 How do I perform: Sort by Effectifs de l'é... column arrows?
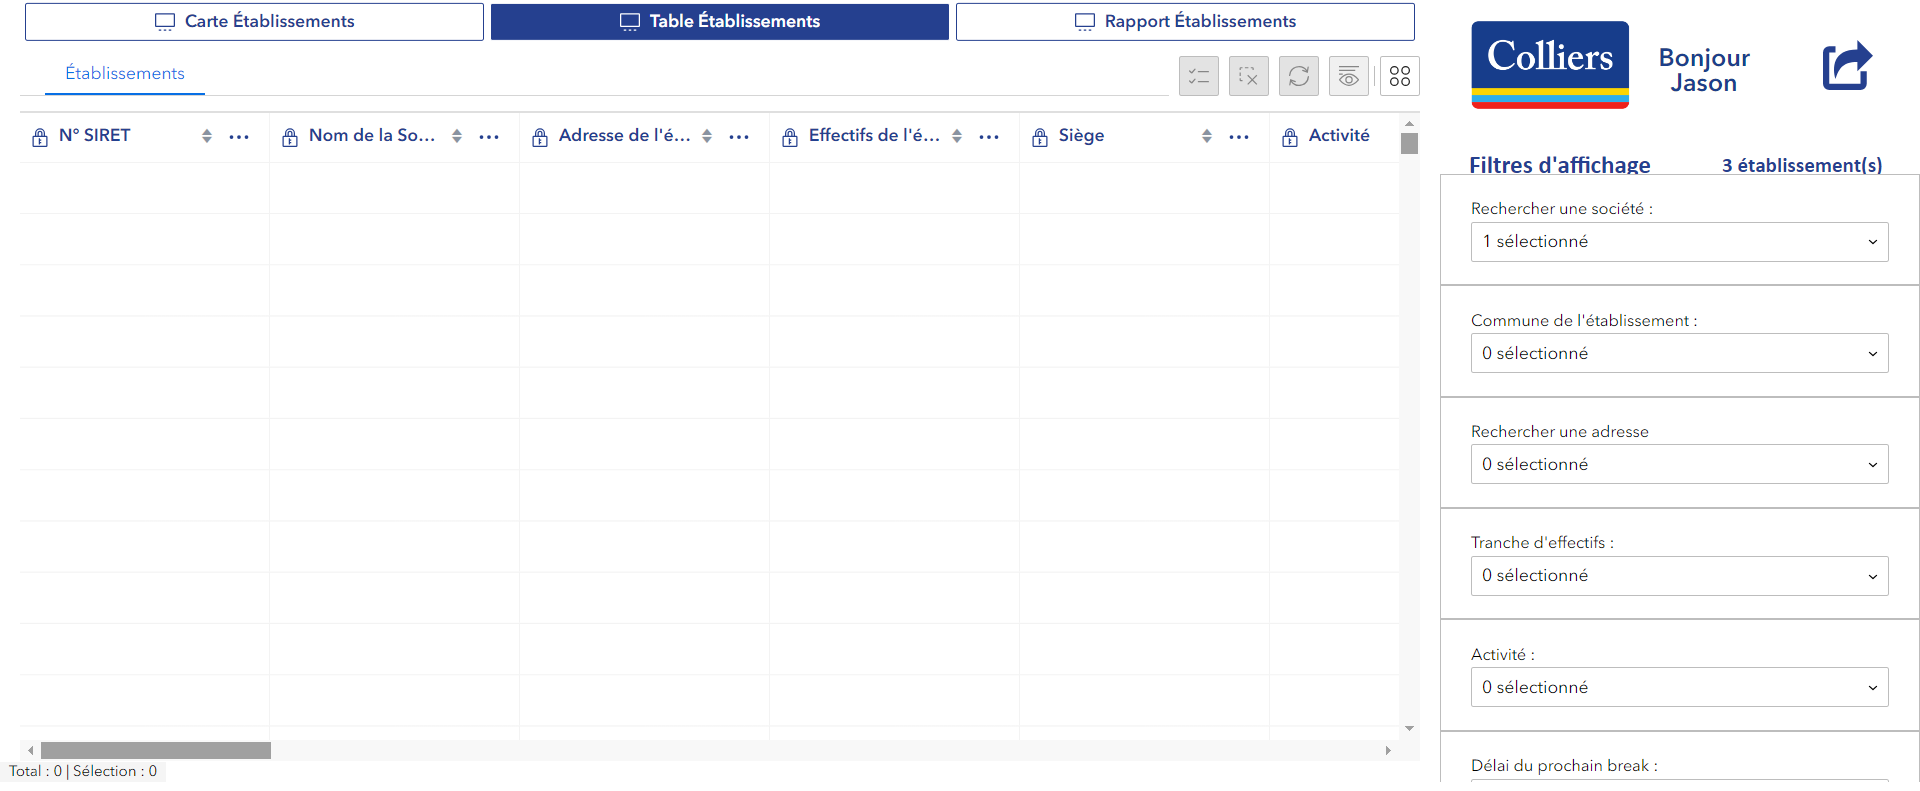(x=957, y=136)
